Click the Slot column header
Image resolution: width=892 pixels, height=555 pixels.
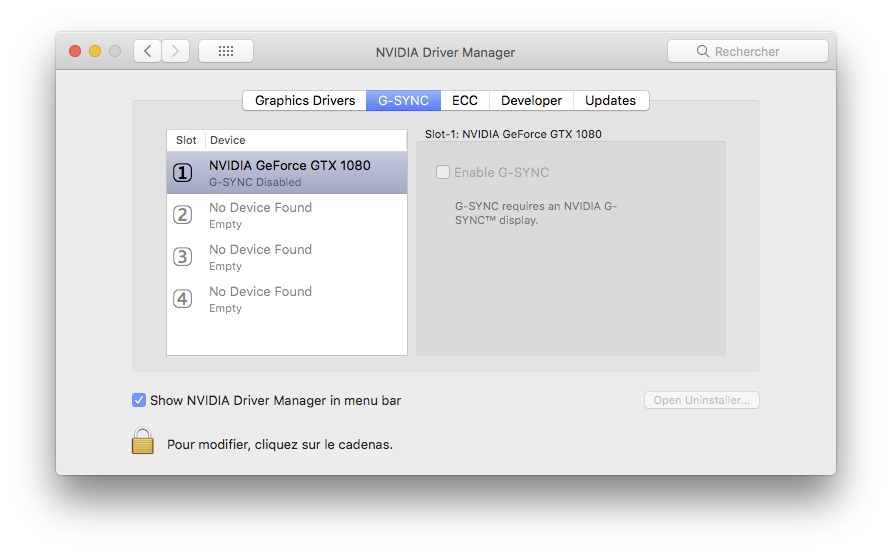coord(186,140)
